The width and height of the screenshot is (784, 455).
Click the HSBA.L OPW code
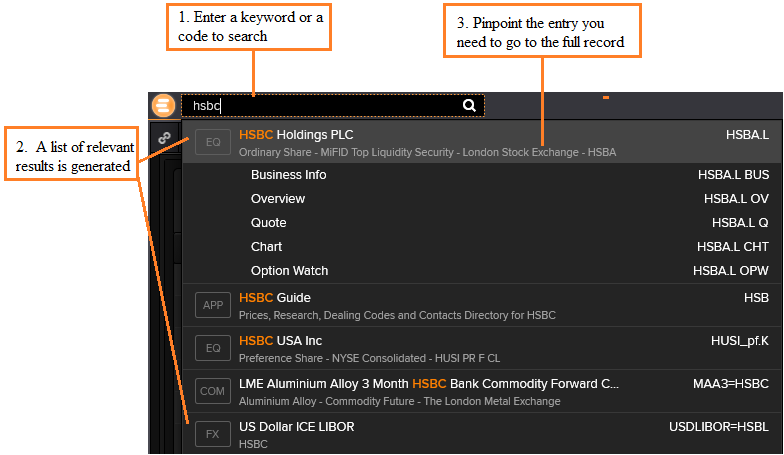[731, 270]
